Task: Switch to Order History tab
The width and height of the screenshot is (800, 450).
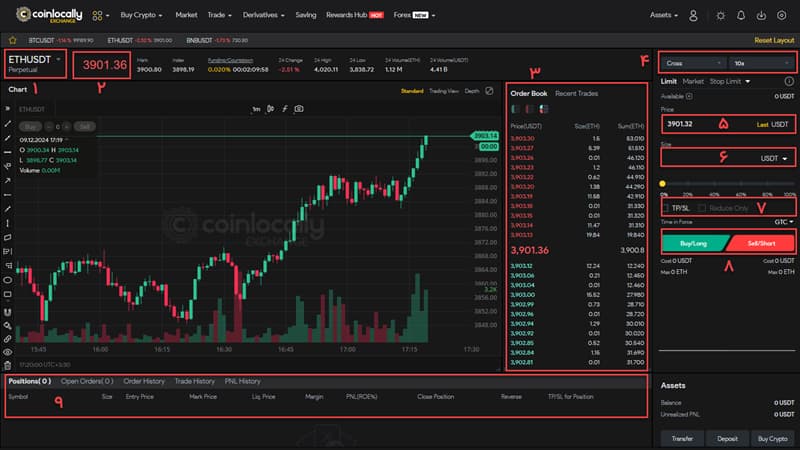Action: click(144, 381)
